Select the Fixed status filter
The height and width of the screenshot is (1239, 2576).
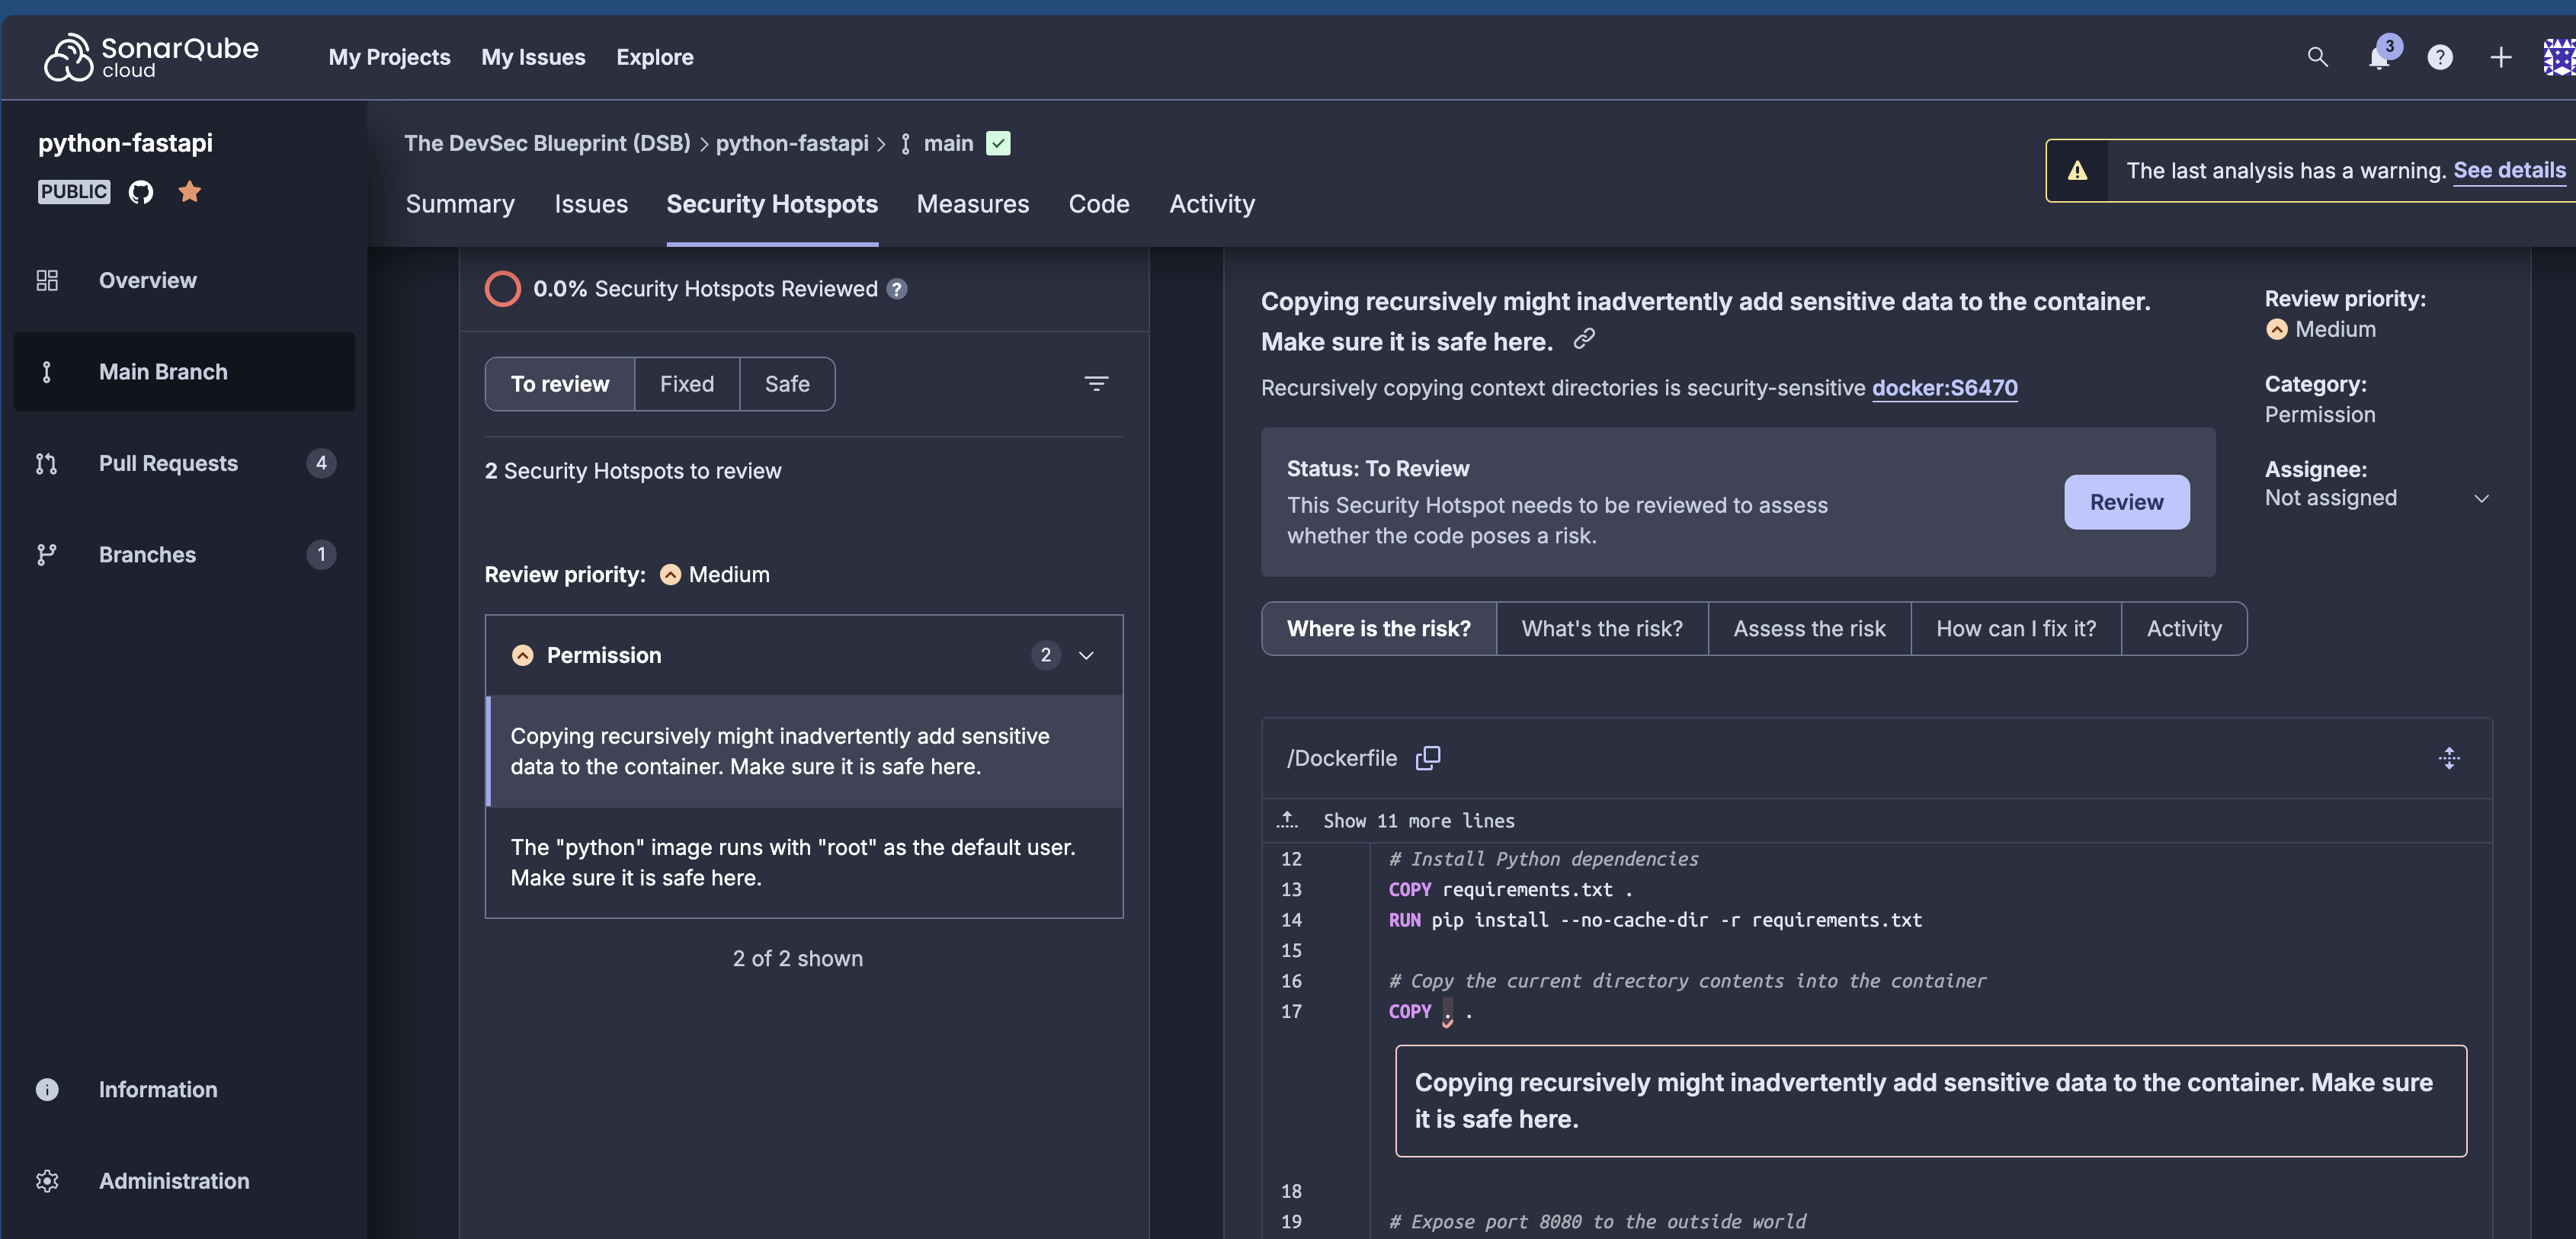coord(687,384)
